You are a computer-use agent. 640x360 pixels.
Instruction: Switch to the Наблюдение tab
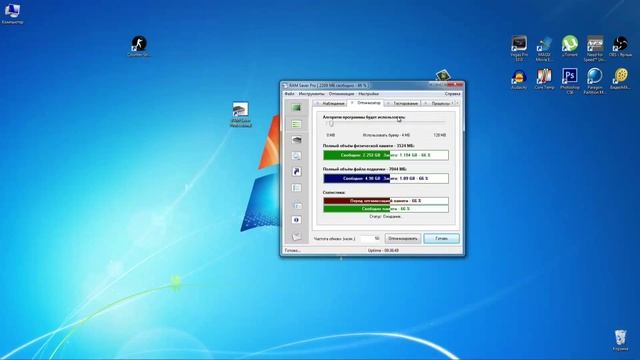click(330, 103)
